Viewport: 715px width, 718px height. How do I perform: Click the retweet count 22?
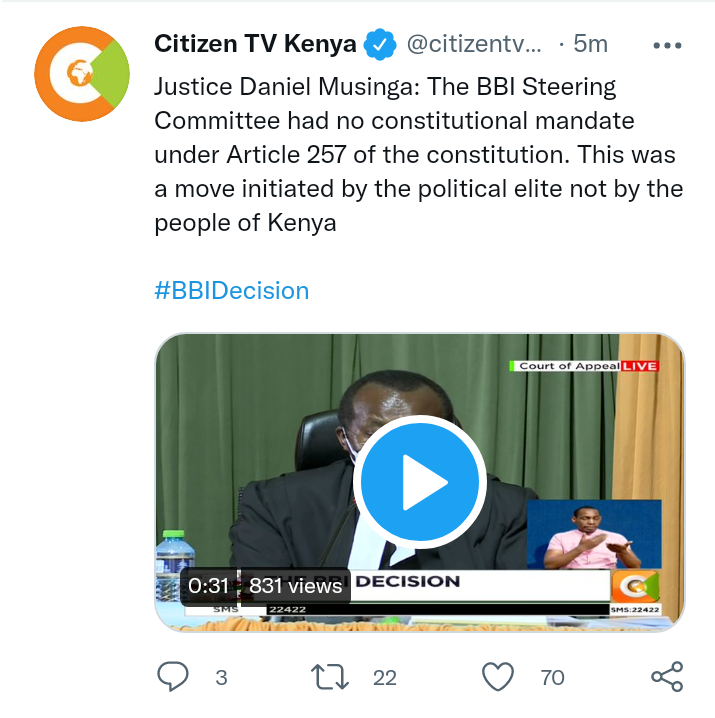[x=385, y=678]
